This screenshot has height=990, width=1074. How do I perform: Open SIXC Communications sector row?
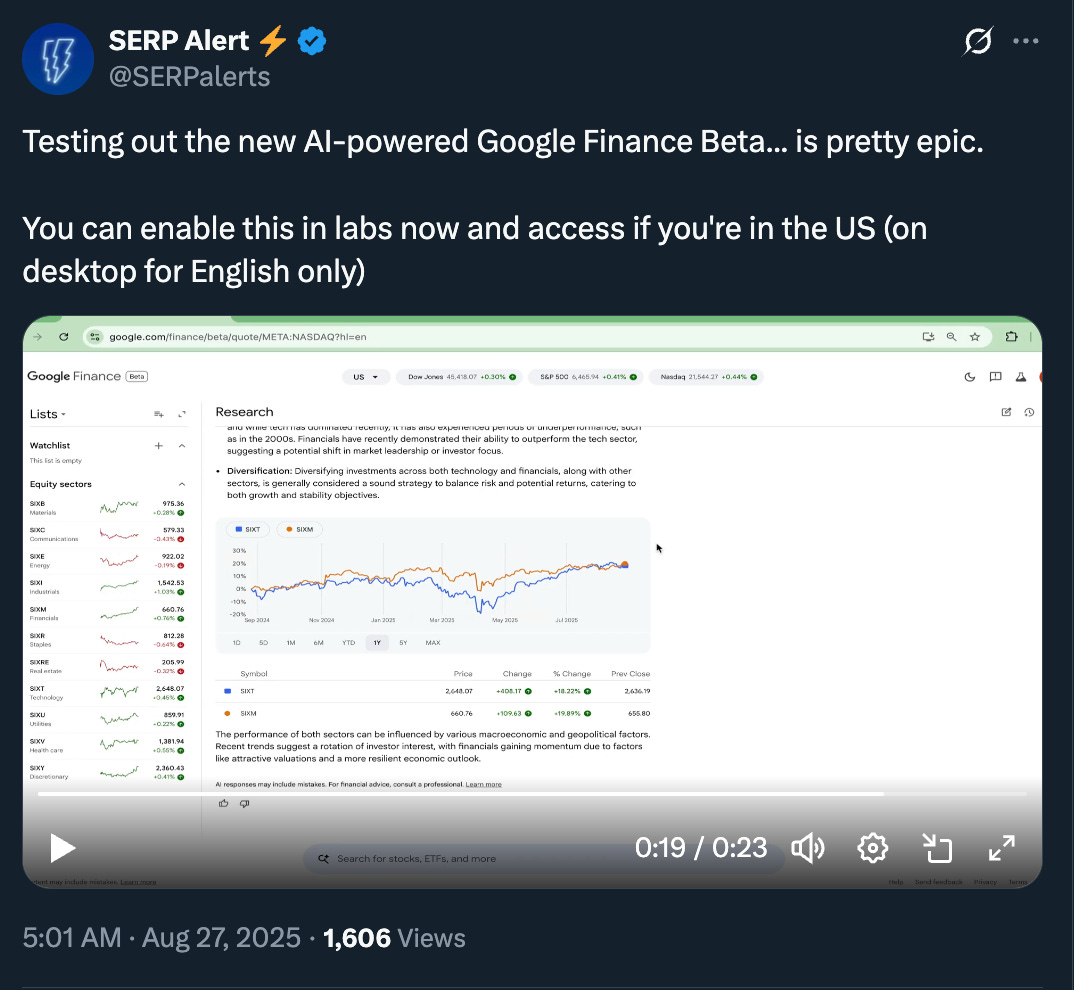[x=107, y=534]
